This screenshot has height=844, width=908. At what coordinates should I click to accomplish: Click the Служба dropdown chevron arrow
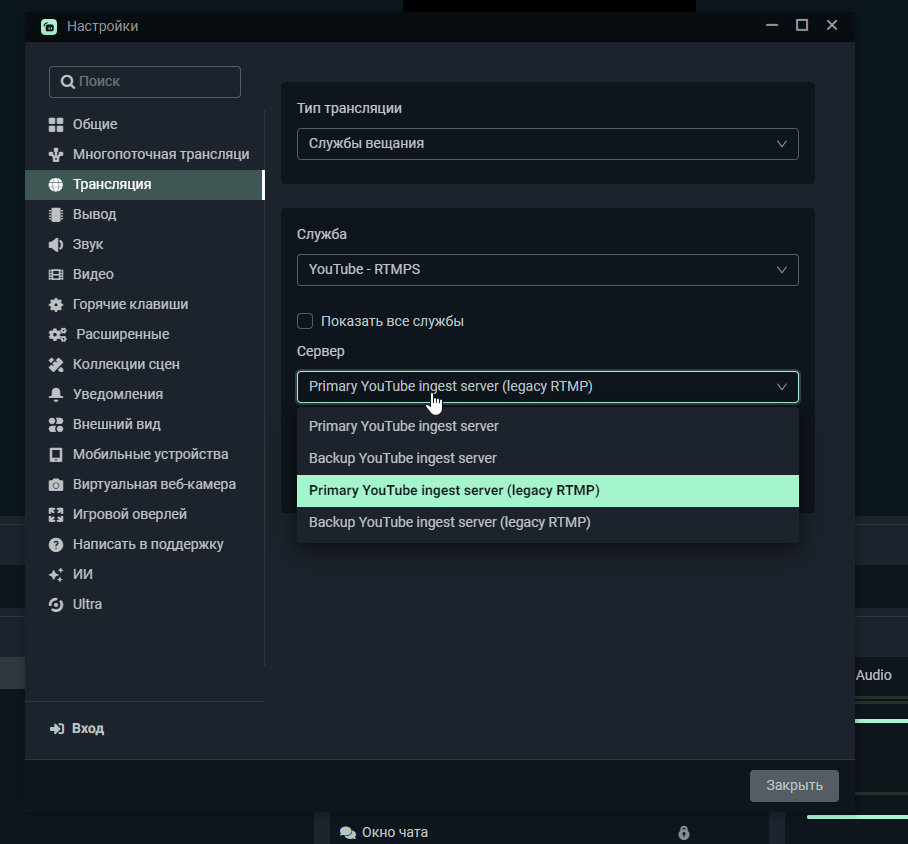(x=782, y=270)
